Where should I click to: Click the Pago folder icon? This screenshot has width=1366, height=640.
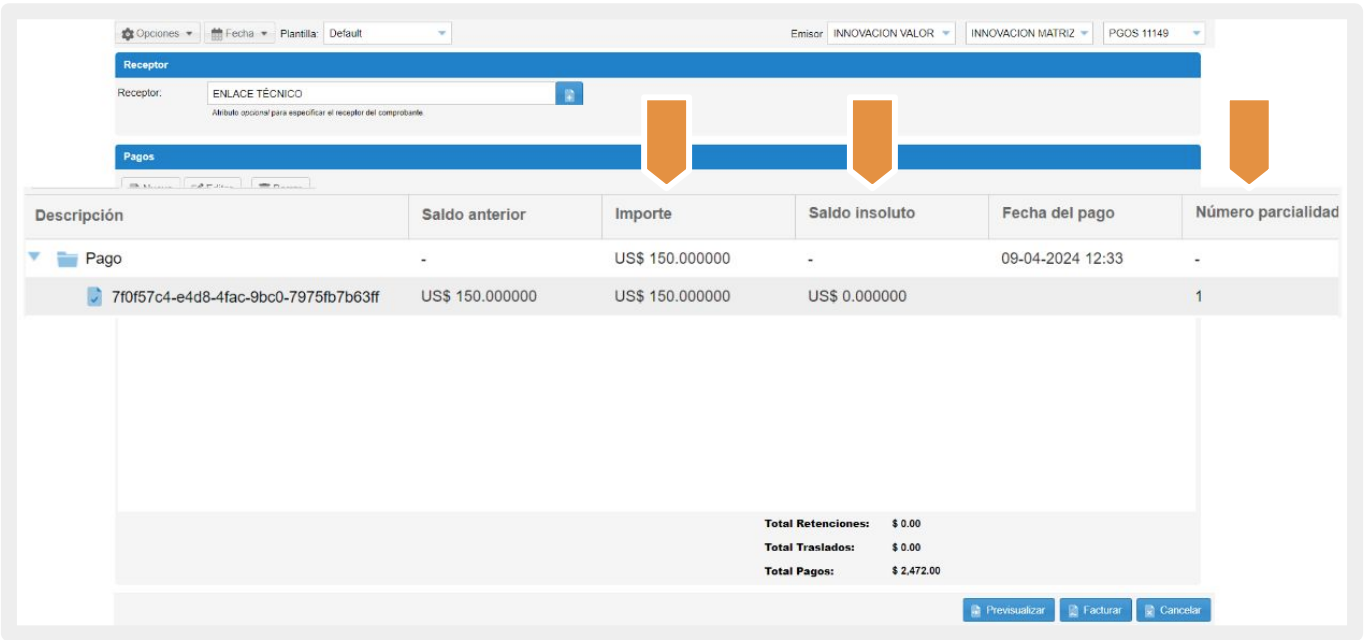pyautogui.click(x=67, y=259)
